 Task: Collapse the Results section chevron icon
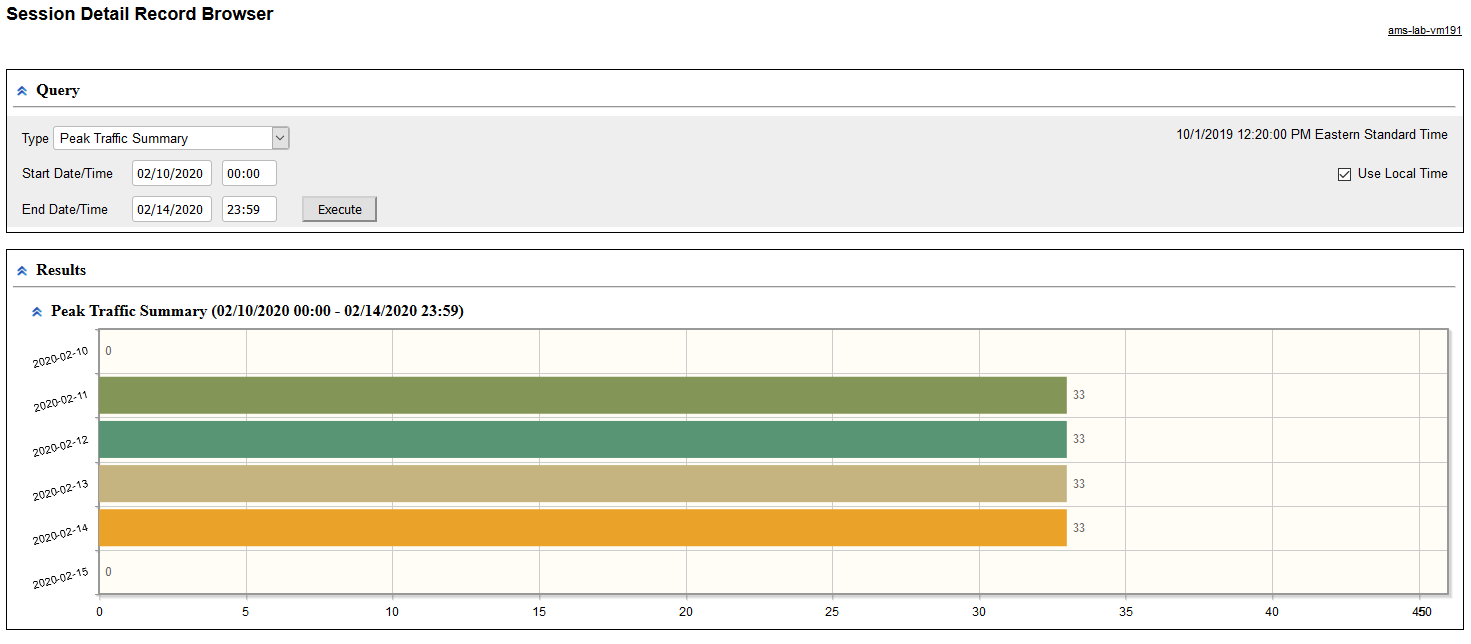tap(22, 271)
